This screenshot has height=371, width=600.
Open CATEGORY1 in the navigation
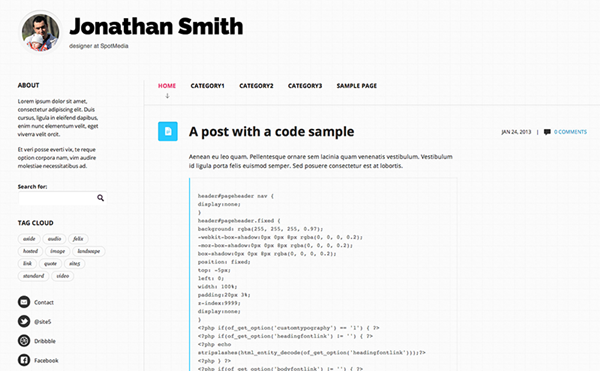[207, 86]
